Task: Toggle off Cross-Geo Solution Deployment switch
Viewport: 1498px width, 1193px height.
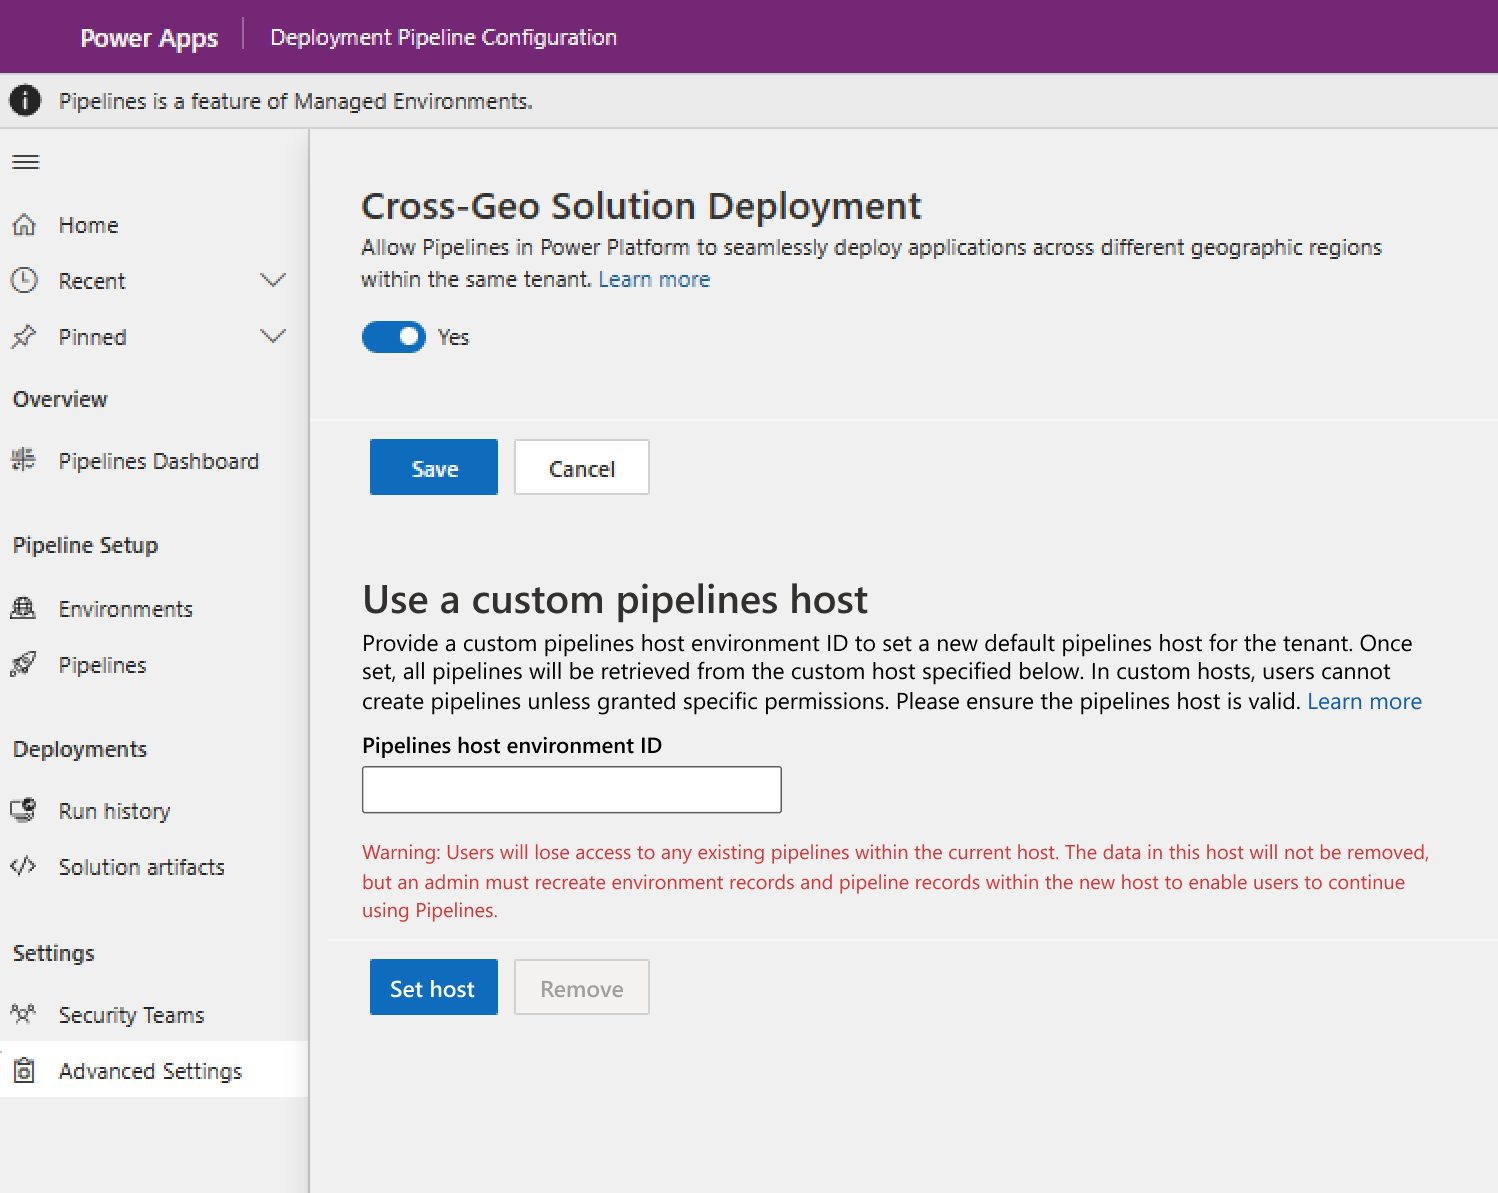Action: [x=394, y=337]
